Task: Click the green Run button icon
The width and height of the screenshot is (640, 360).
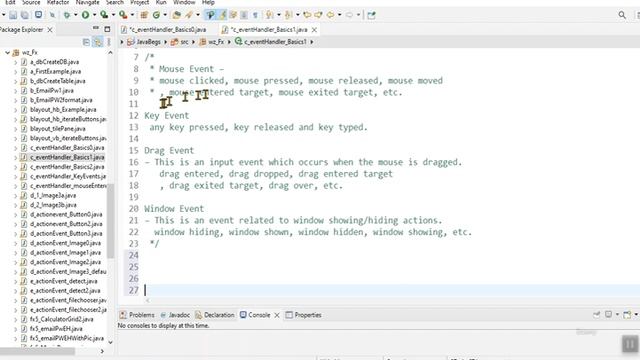Action: pos(85,15)
